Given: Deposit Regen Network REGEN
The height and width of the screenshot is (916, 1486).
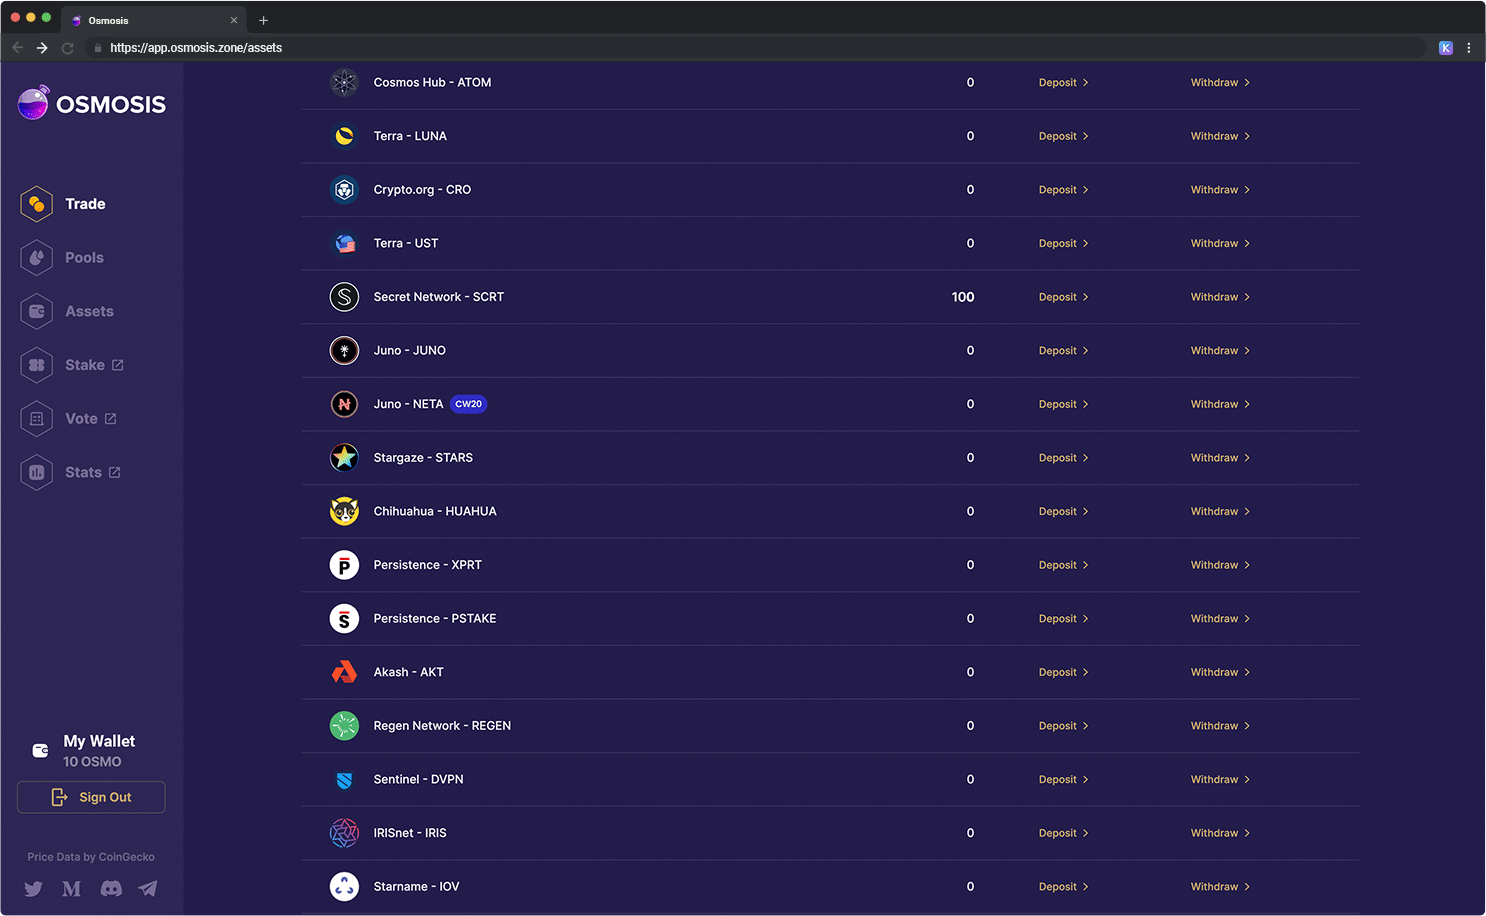Looking at the screenshot, I should click(x=1063, y=726).
